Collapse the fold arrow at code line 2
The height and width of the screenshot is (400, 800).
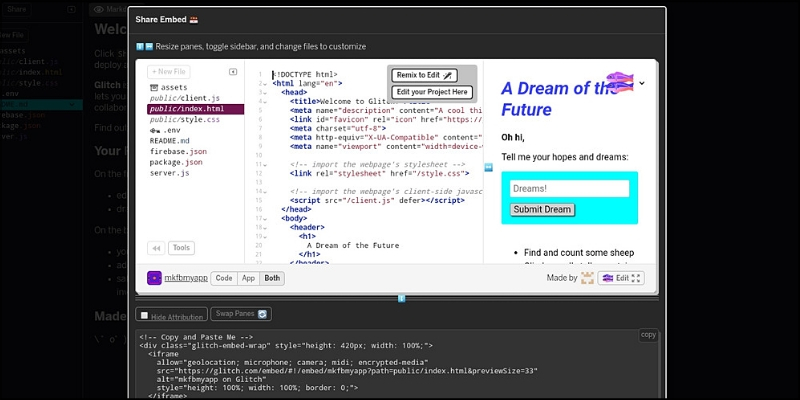(265, 84)
